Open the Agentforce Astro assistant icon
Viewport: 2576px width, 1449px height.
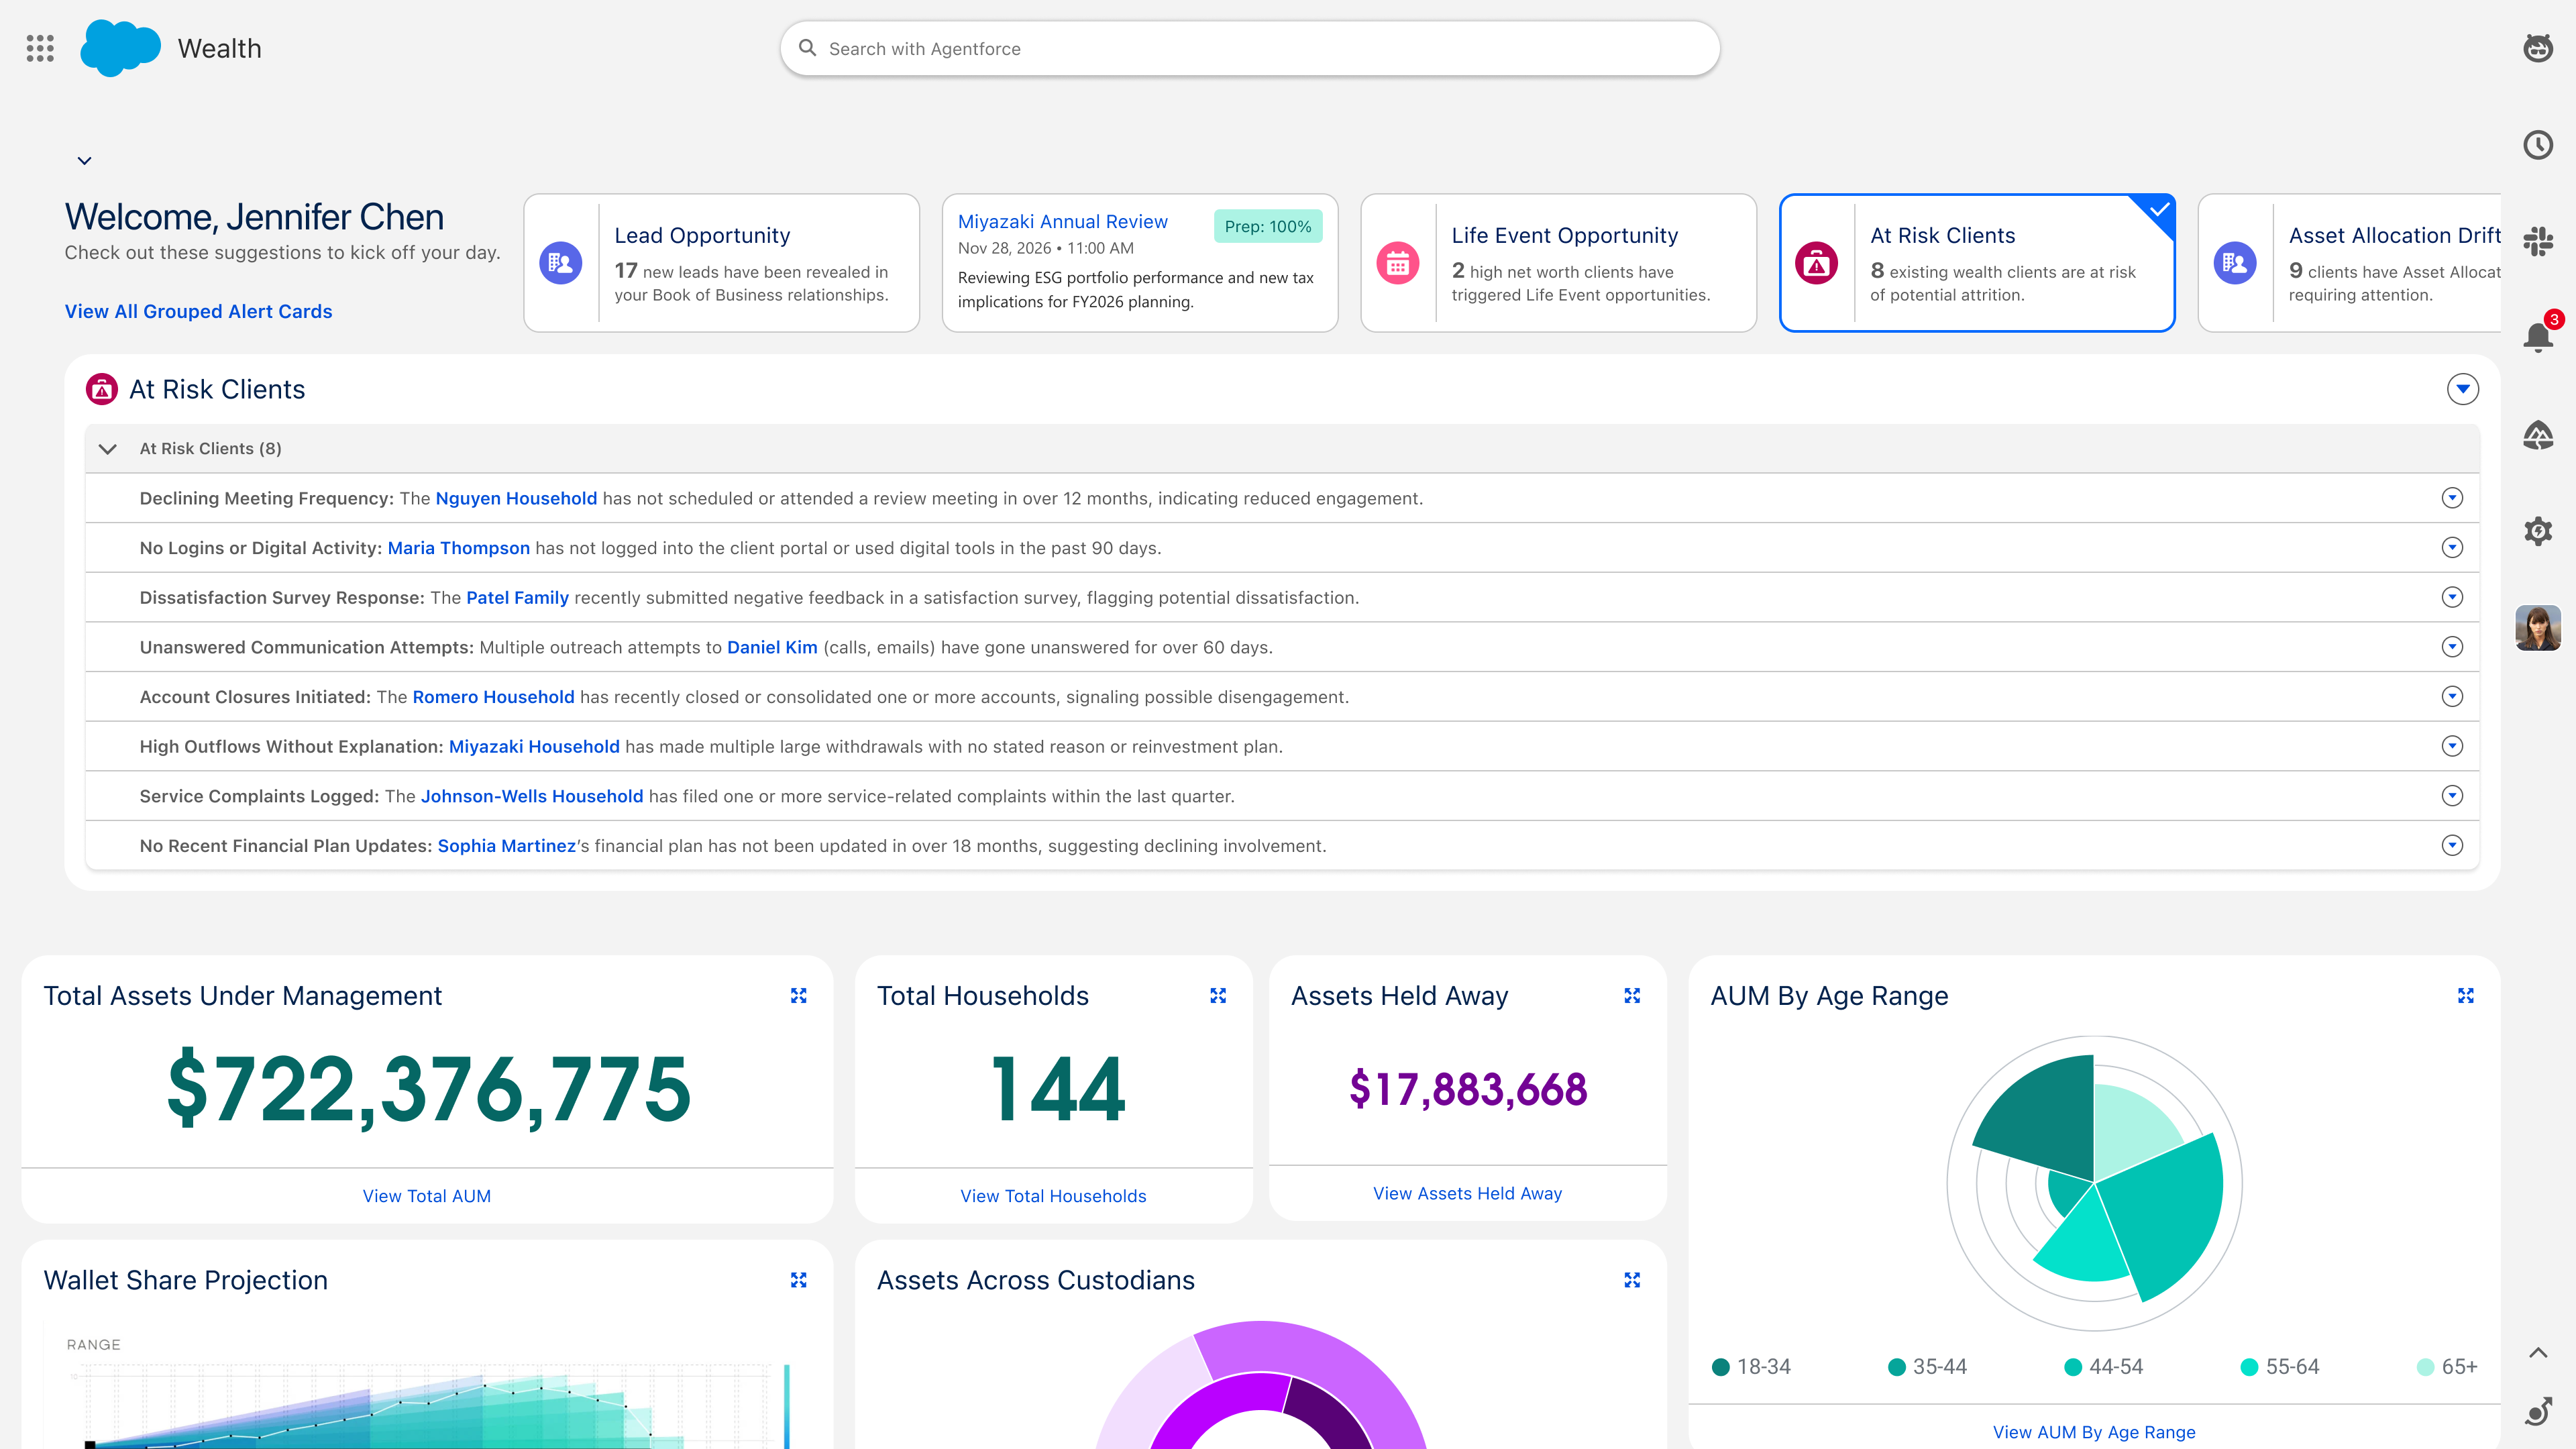(x=2538, y=48)
